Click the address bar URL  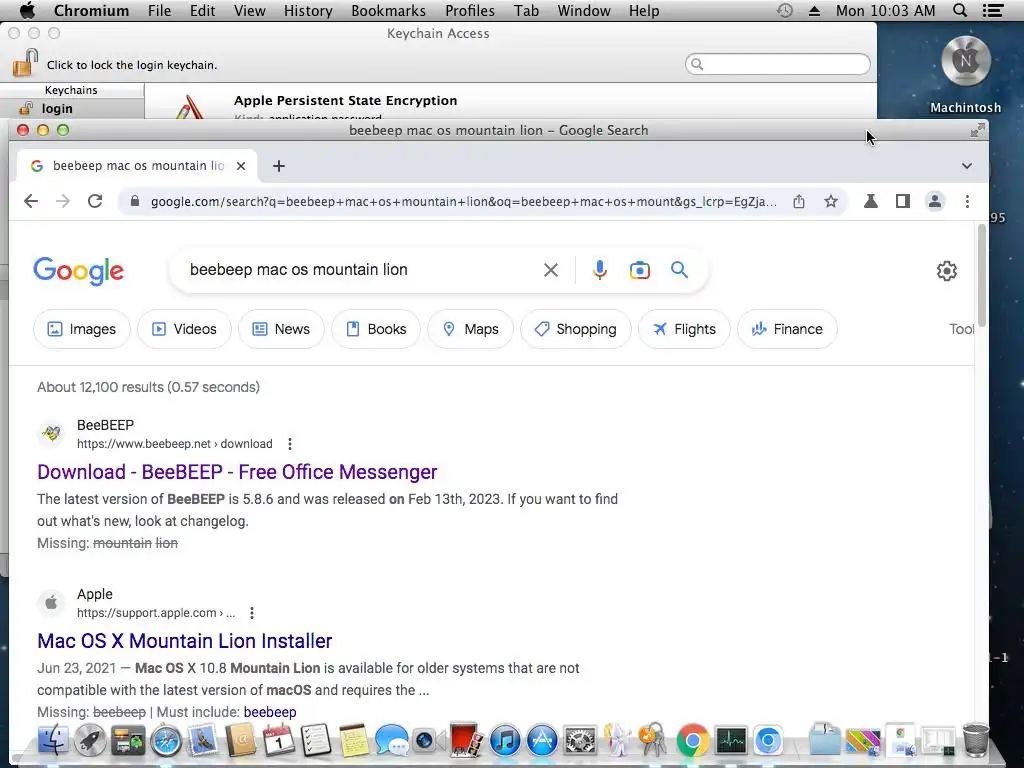(x=464, y=201)
